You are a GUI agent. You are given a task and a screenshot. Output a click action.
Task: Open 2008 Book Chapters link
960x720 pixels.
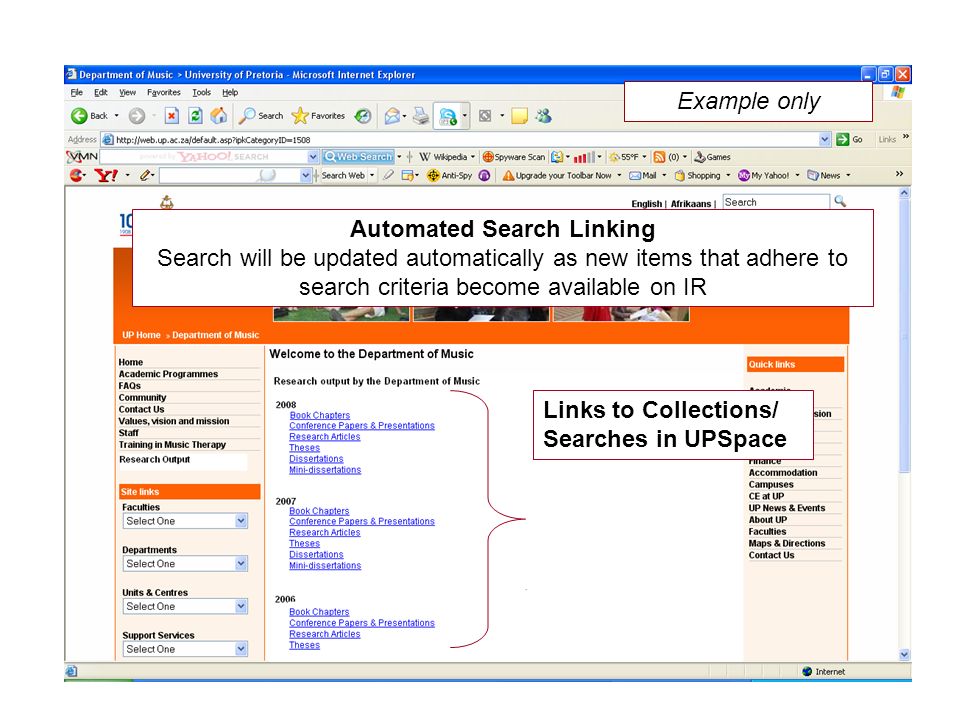click(x=320, y=415)
